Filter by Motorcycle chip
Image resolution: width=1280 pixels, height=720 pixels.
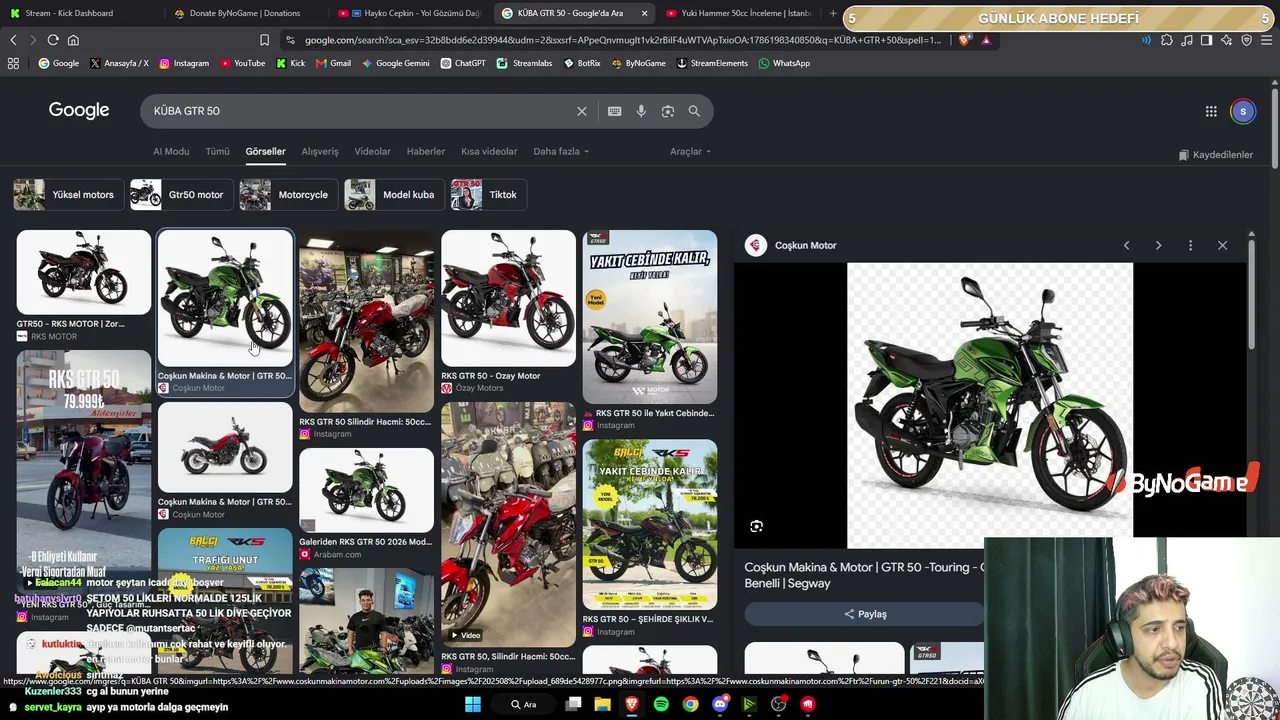287,195
